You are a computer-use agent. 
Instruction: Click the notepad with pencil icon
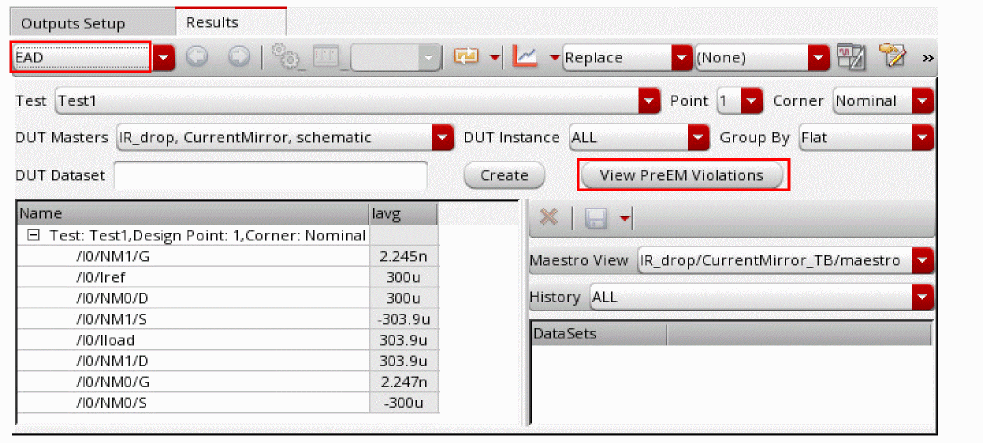coord(891,57)
